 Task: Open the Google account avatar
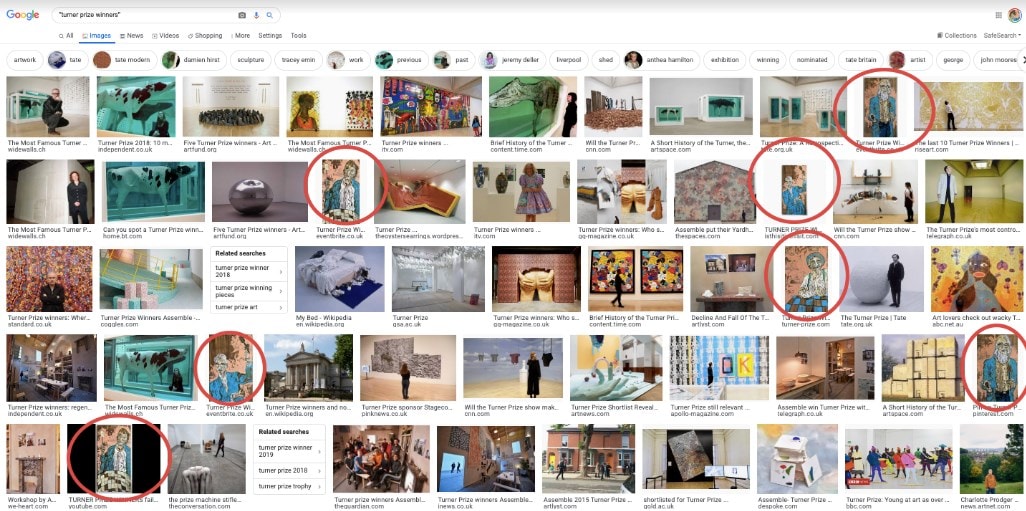point(1014,15)
